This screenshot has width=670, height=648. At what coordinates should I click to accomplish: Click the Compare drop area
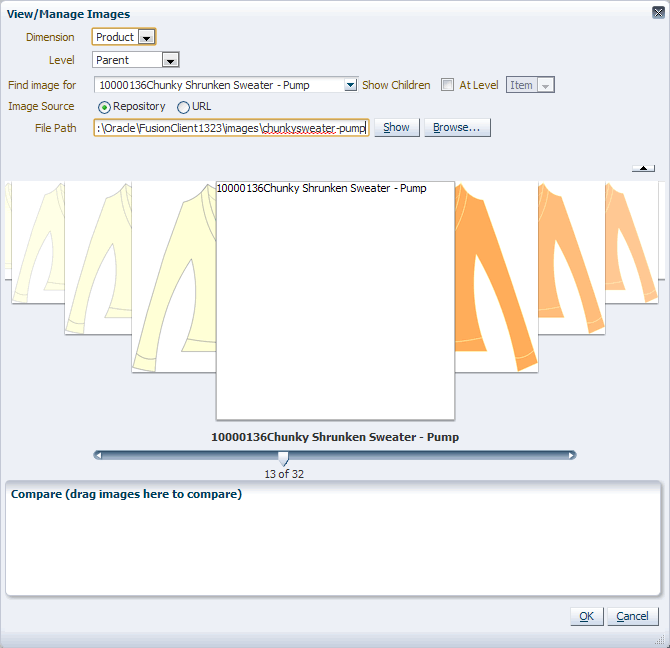coord(333,538)
